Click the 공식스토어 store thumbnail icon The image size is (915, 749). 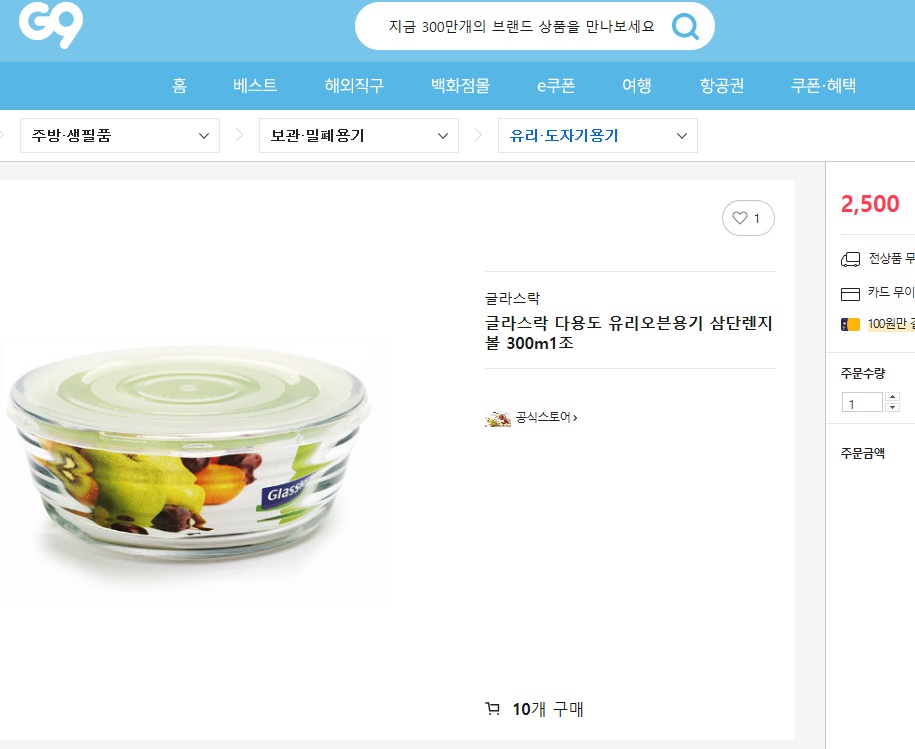coord(498,418)
